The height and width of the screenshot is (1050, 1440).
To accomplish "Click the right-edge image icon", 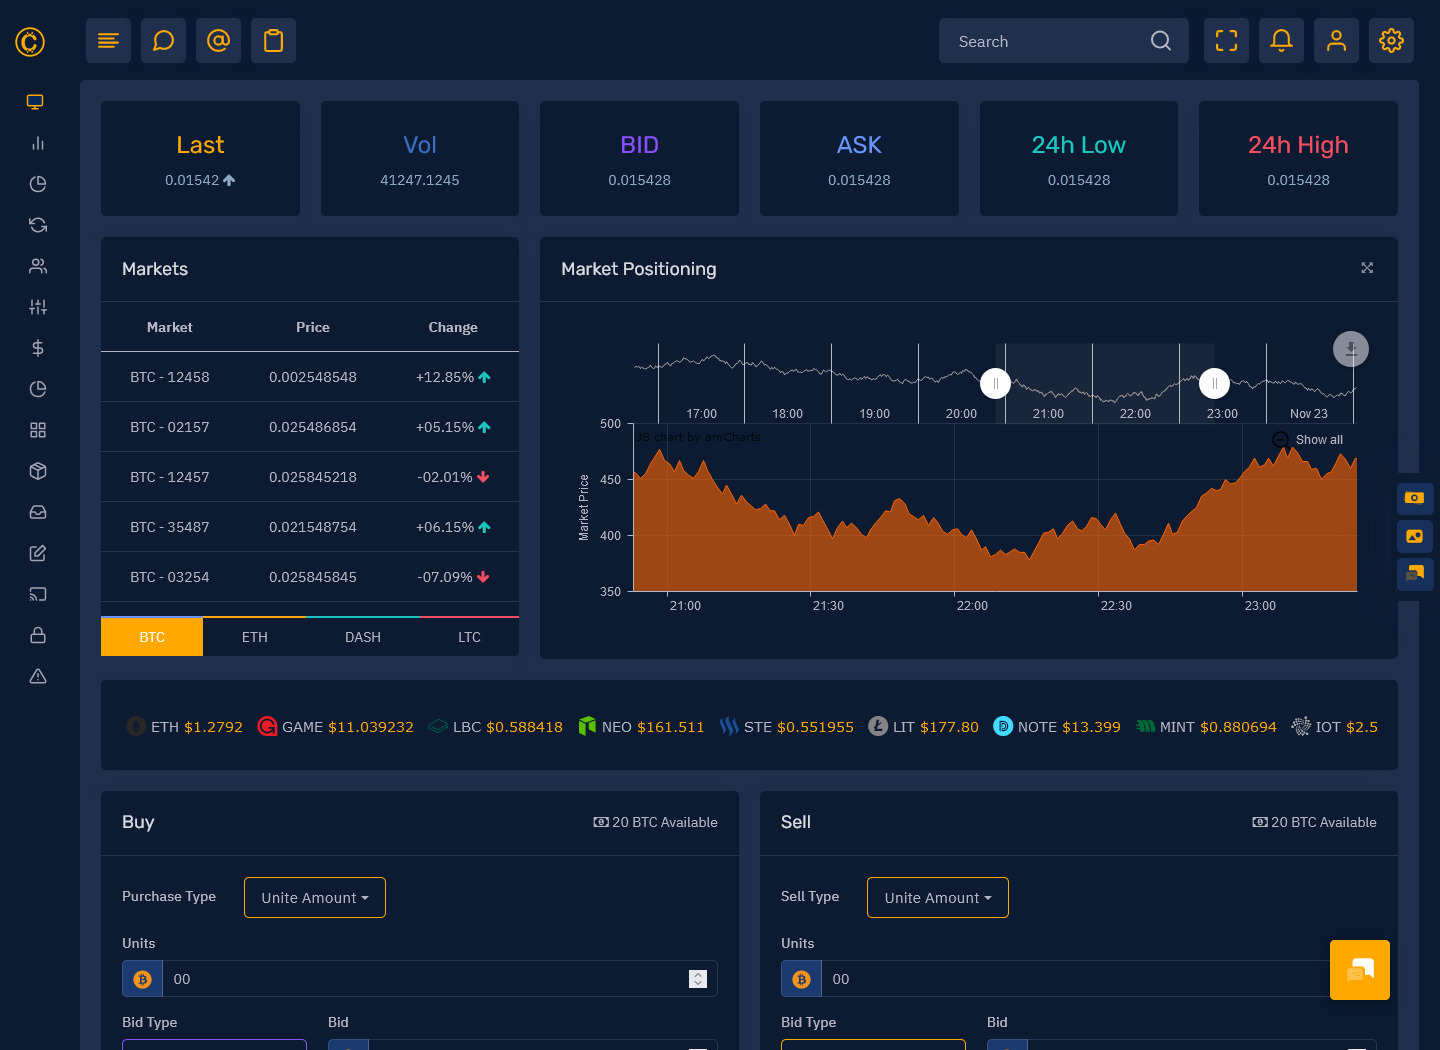I will 1415,537.
